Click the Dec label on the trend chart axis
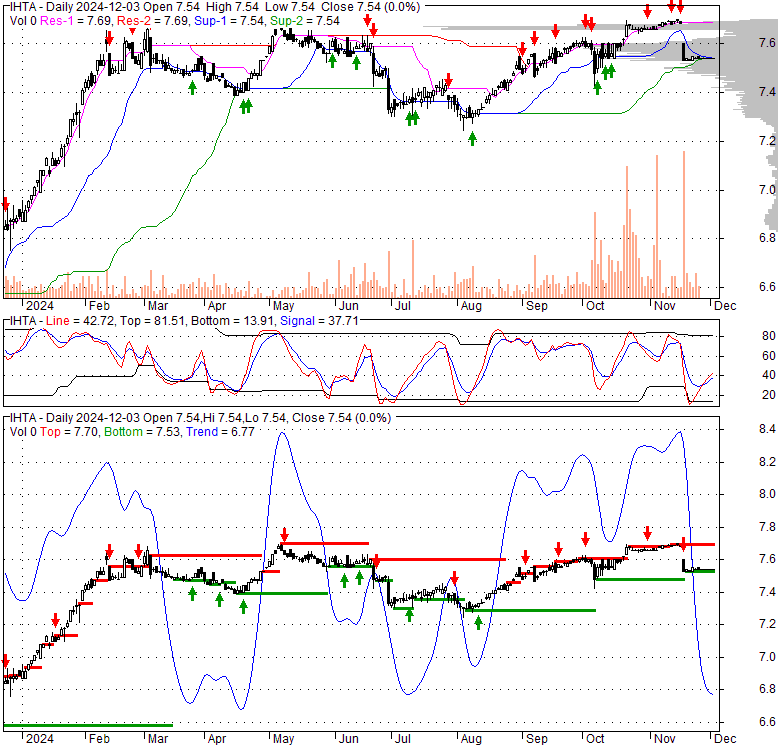 pyautogui.click(x=725, y=739)
